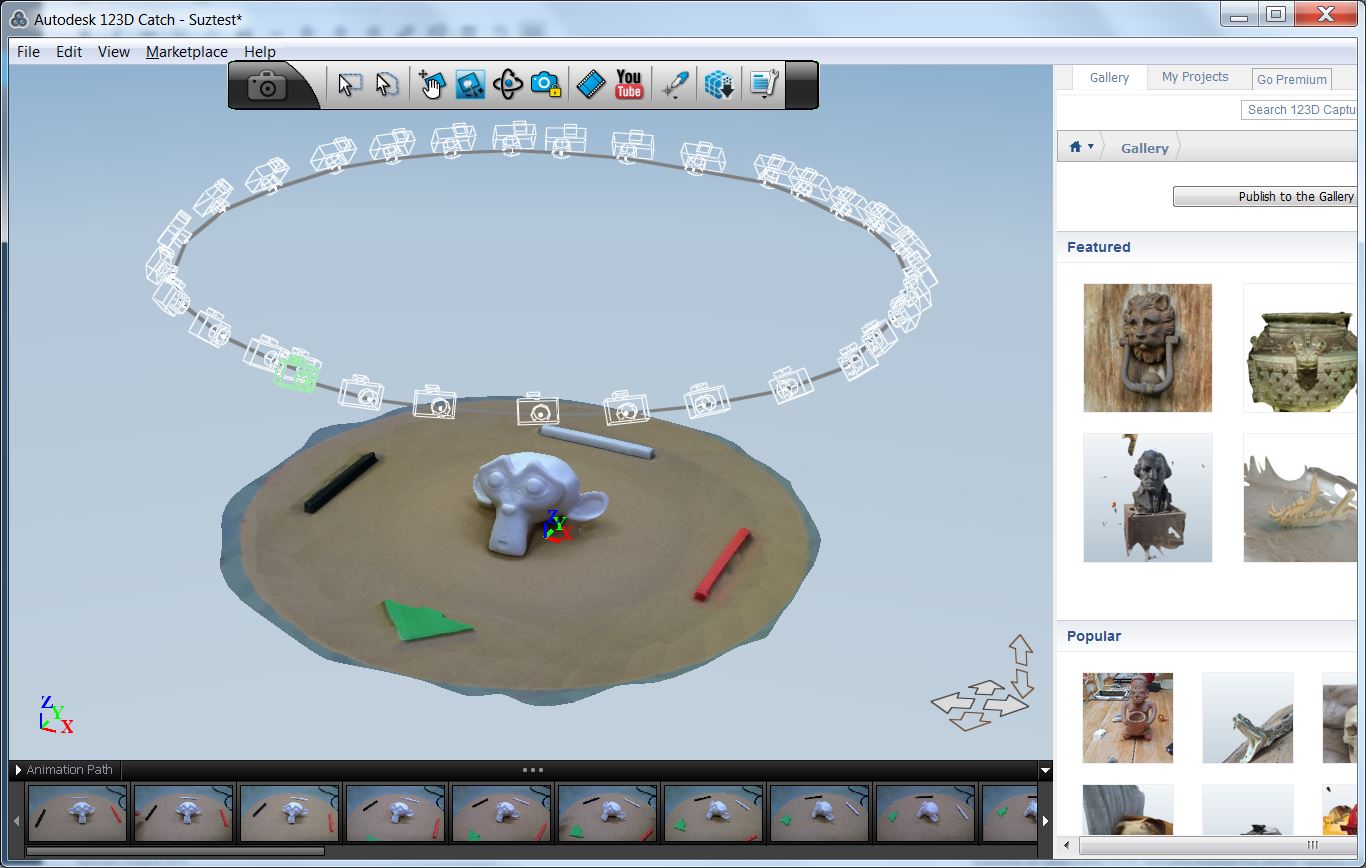This screenshot has height=868, width=1366.
Task: Select the first photo thumbnail in the filmstrip
Action: click(77, 813)
